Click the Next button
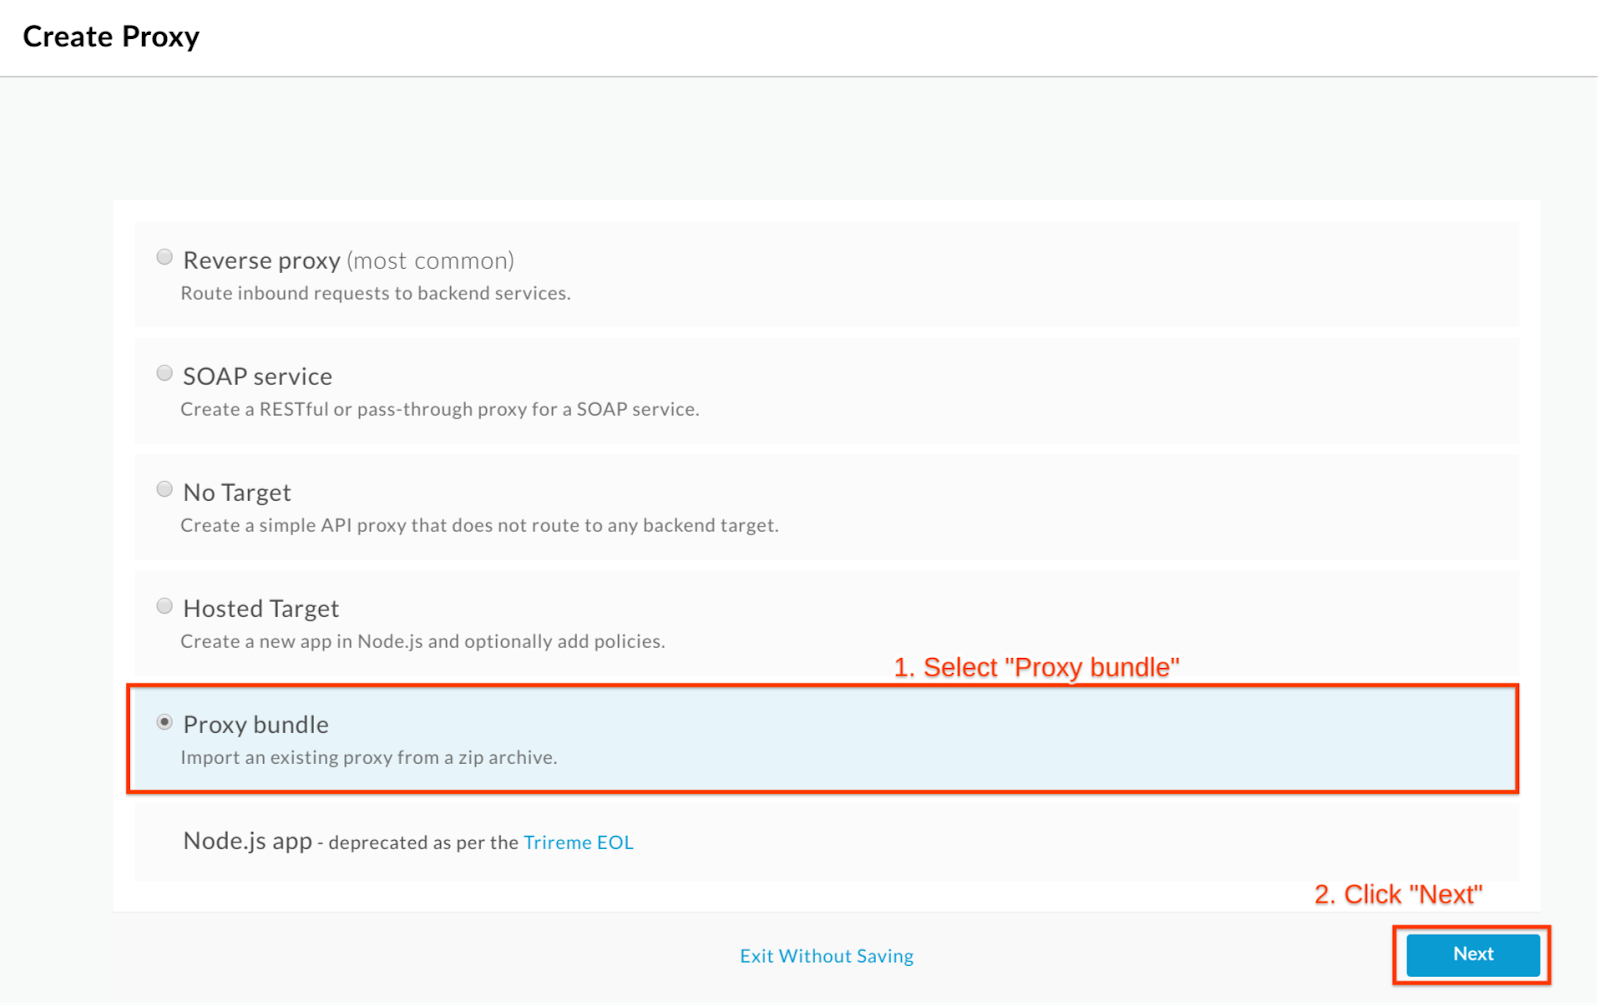Screen dimensions: 1600x1007 click(x=1473, y=955)
